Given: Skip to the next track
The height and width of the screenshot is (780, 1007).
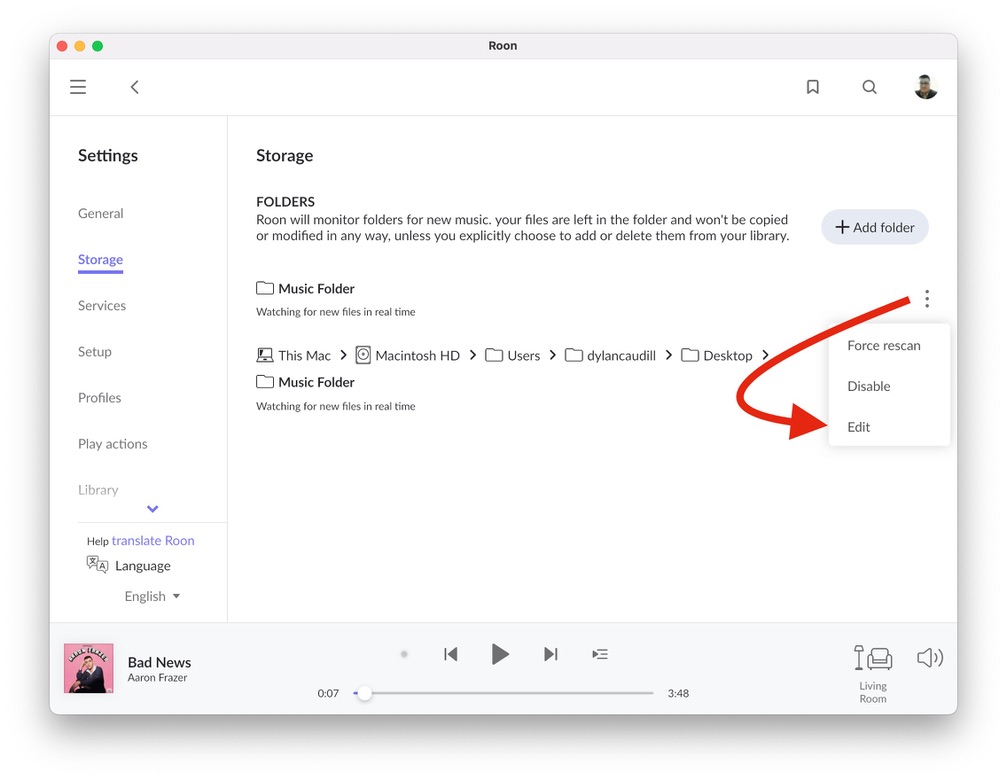Looking at the screenshot, I should [x=550, y=654].
